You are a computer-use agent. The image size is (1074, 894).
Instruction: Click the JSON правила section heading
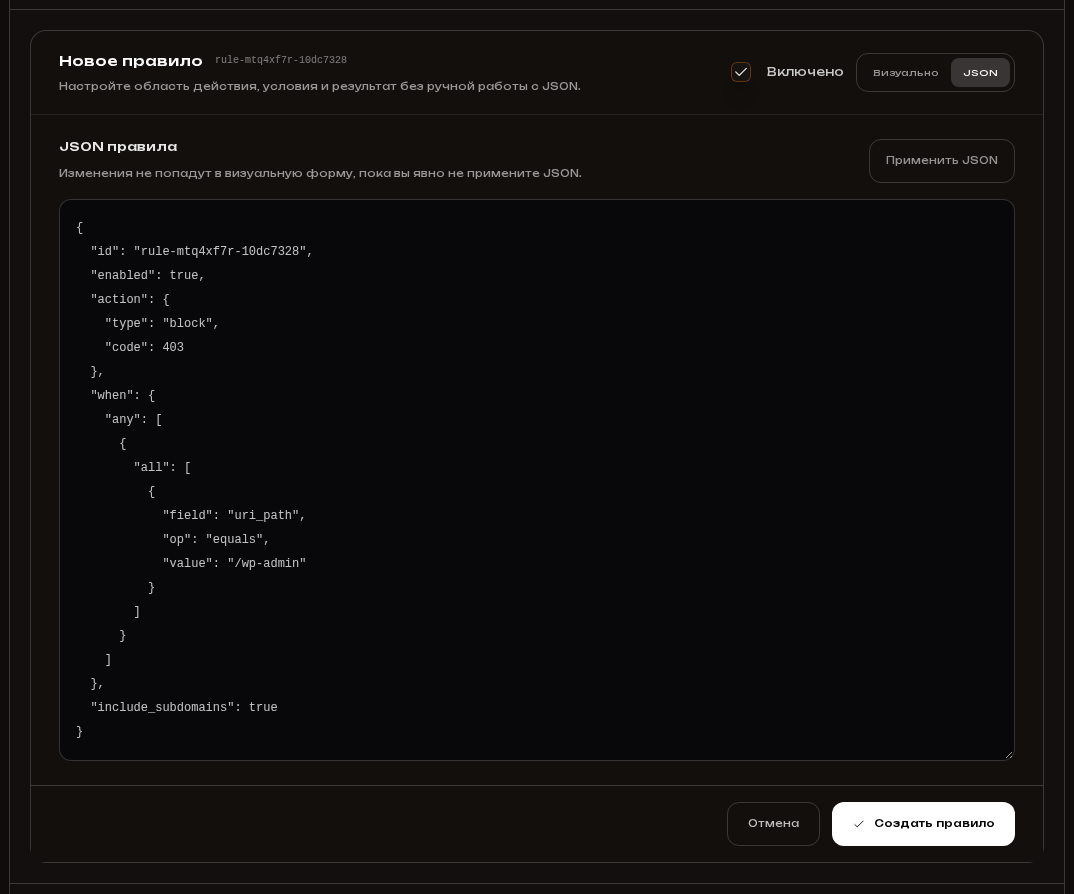point(118,147)
